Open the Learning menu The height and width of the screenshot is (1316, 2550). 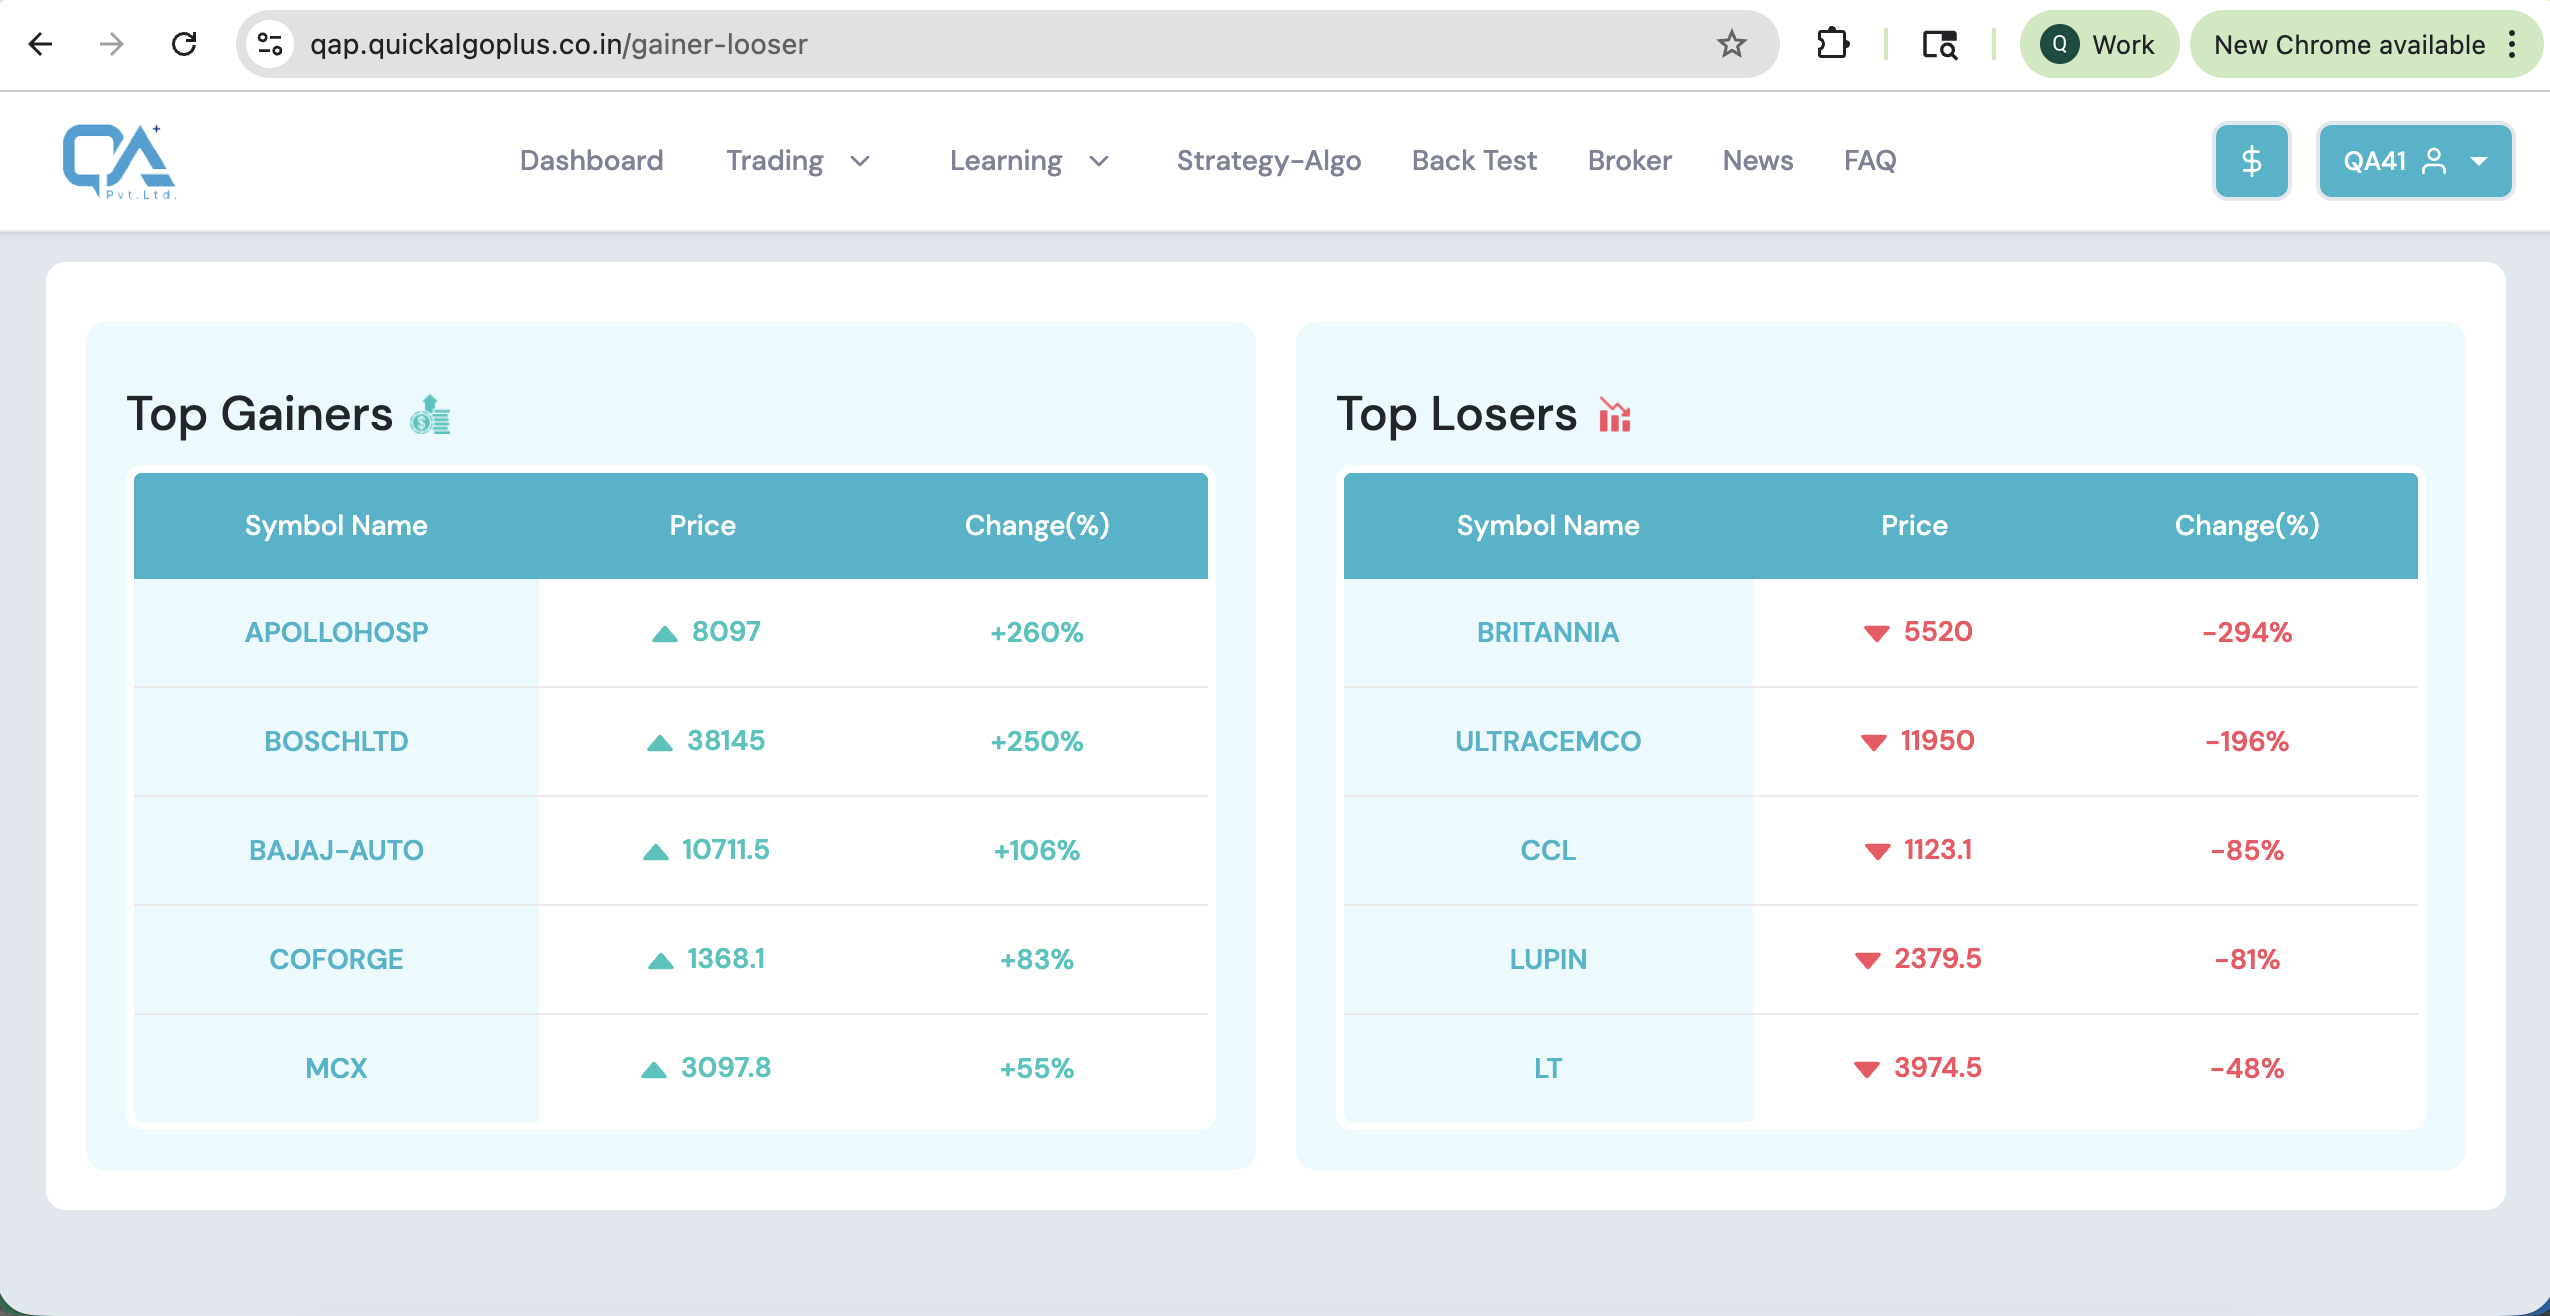coord(1005,161)
